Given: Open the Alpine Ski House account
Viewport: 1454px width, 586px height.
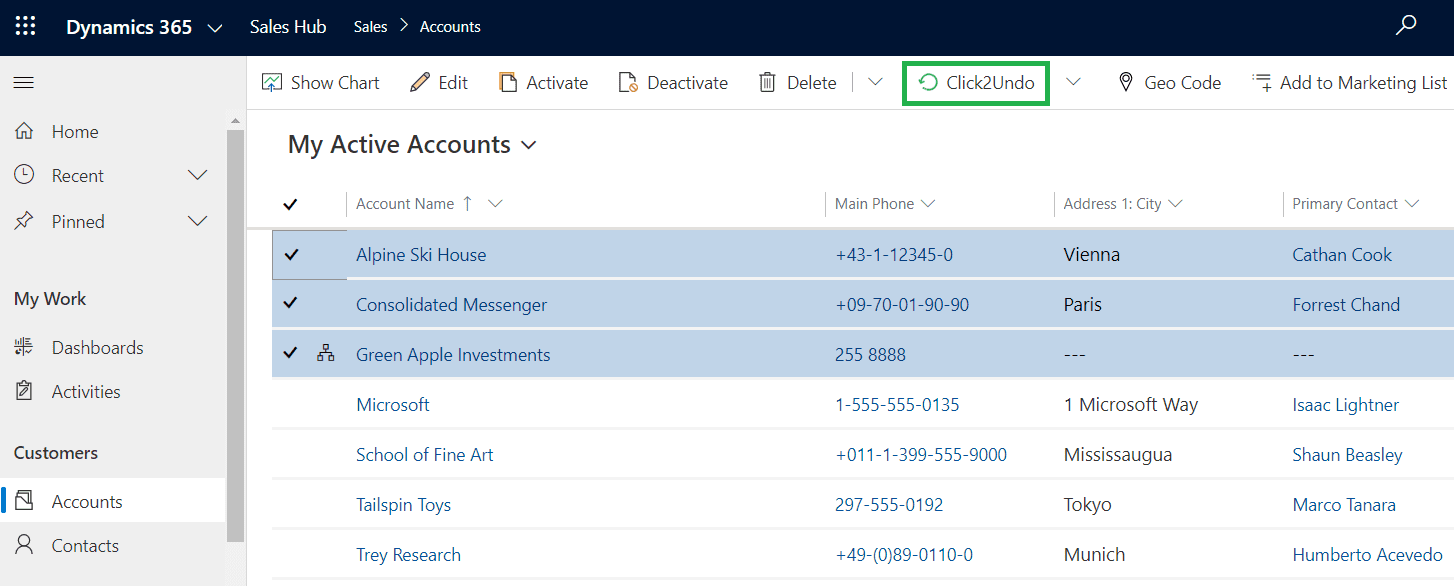Looking at the screenshot, I should [x=421, y=255].
